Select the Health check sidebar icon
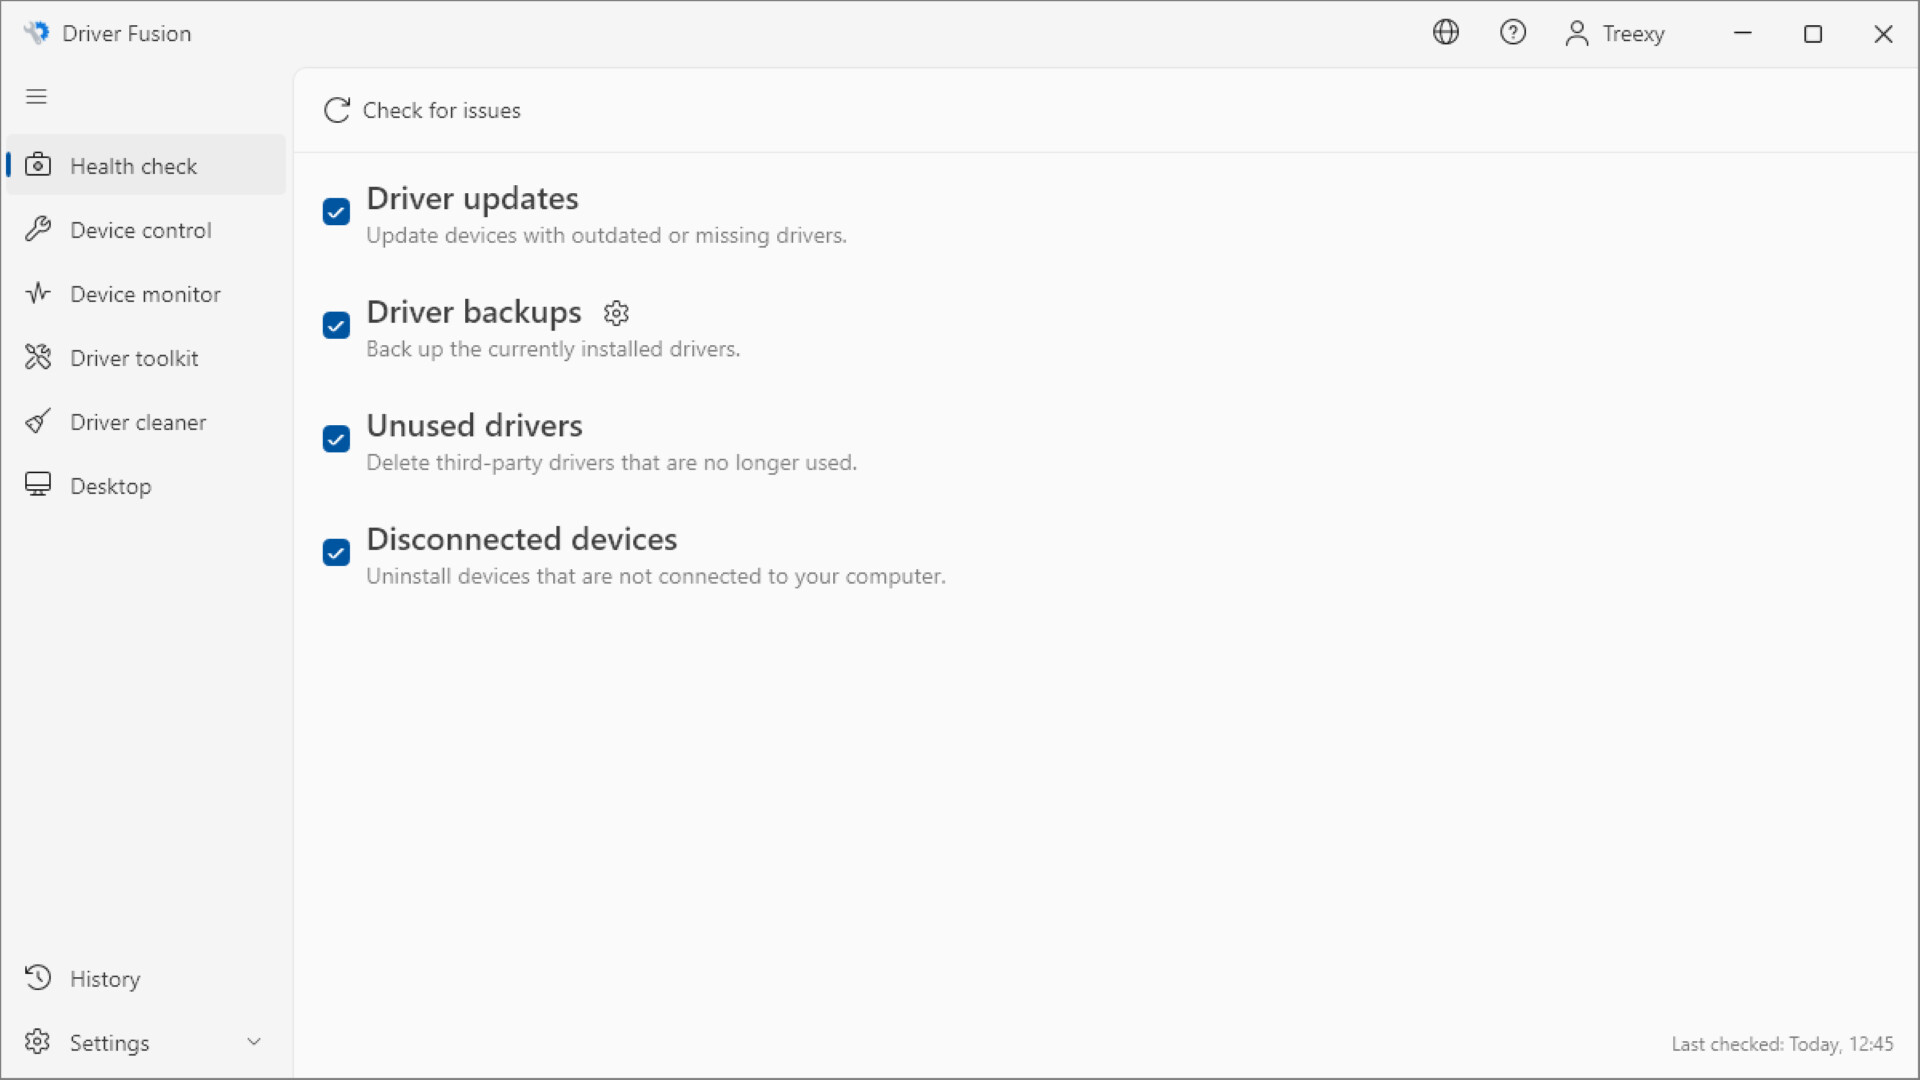 coord(37,165)
